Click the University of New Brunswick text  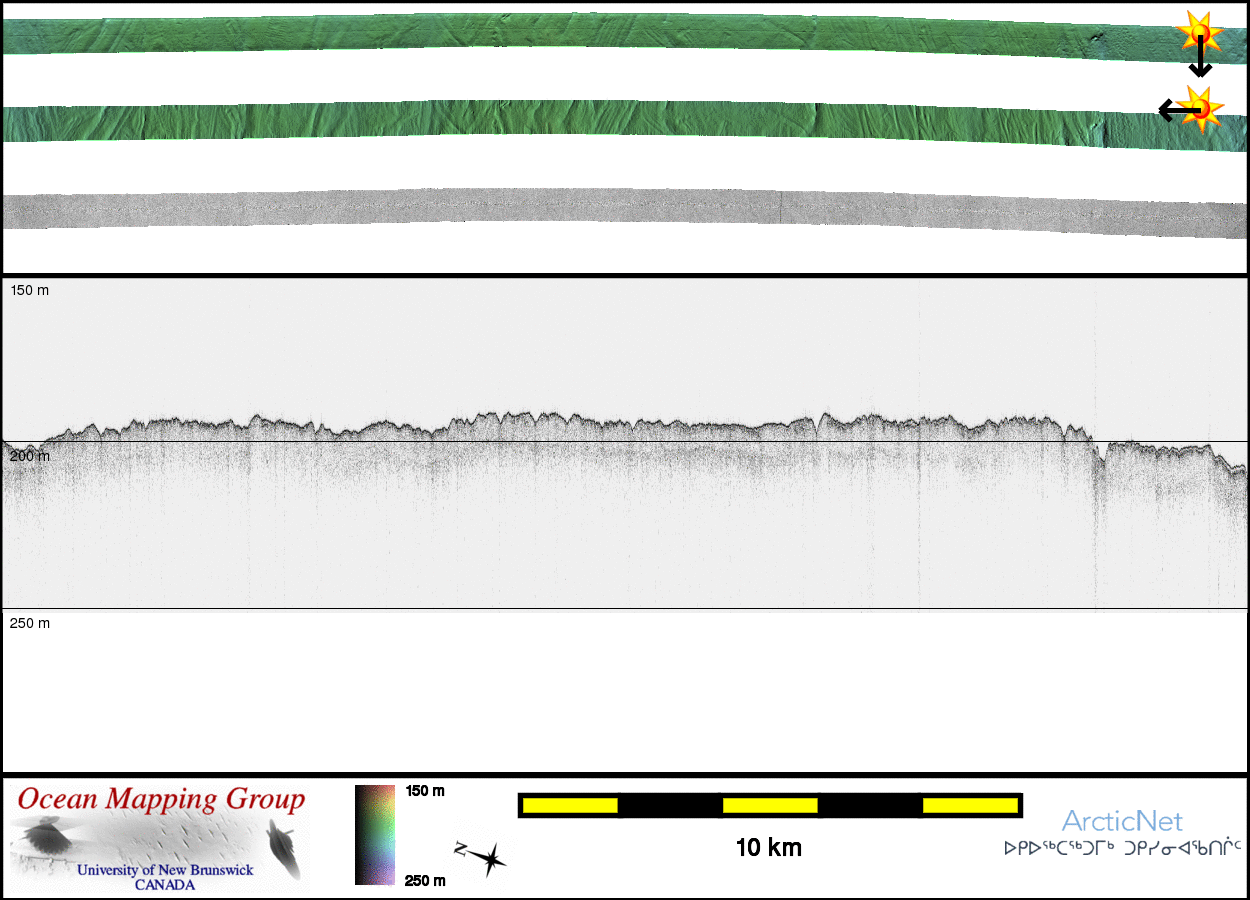tap(165, 870)
